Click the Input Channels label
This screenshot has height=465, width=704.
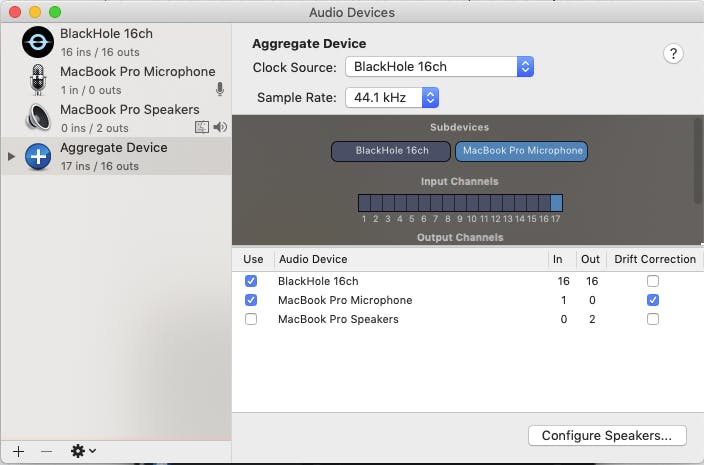click(459, 181)
